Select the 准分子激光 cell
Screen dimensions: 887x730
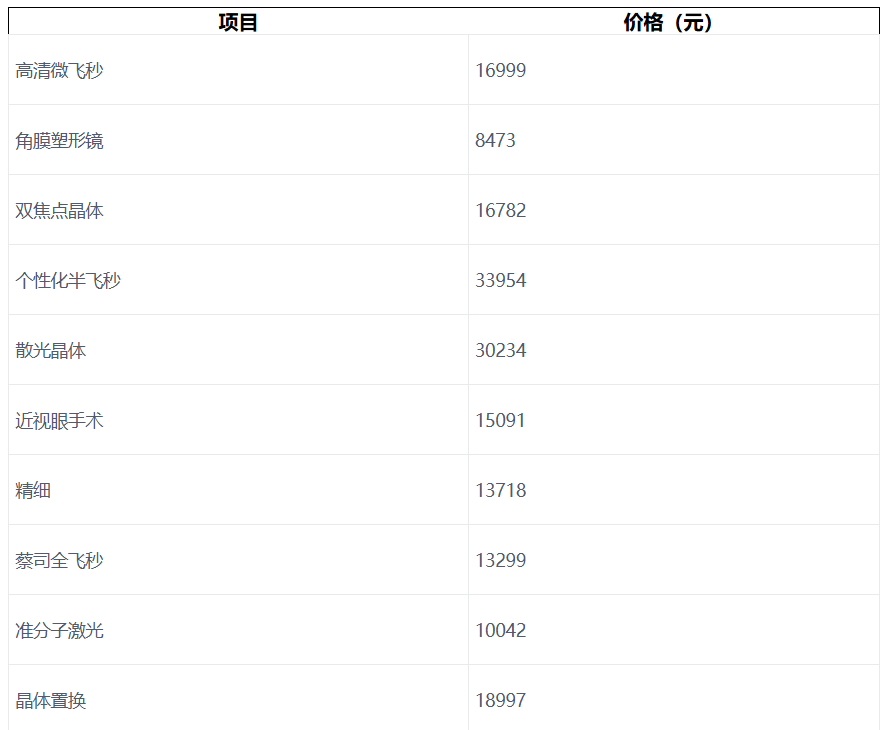coord(59,630)
